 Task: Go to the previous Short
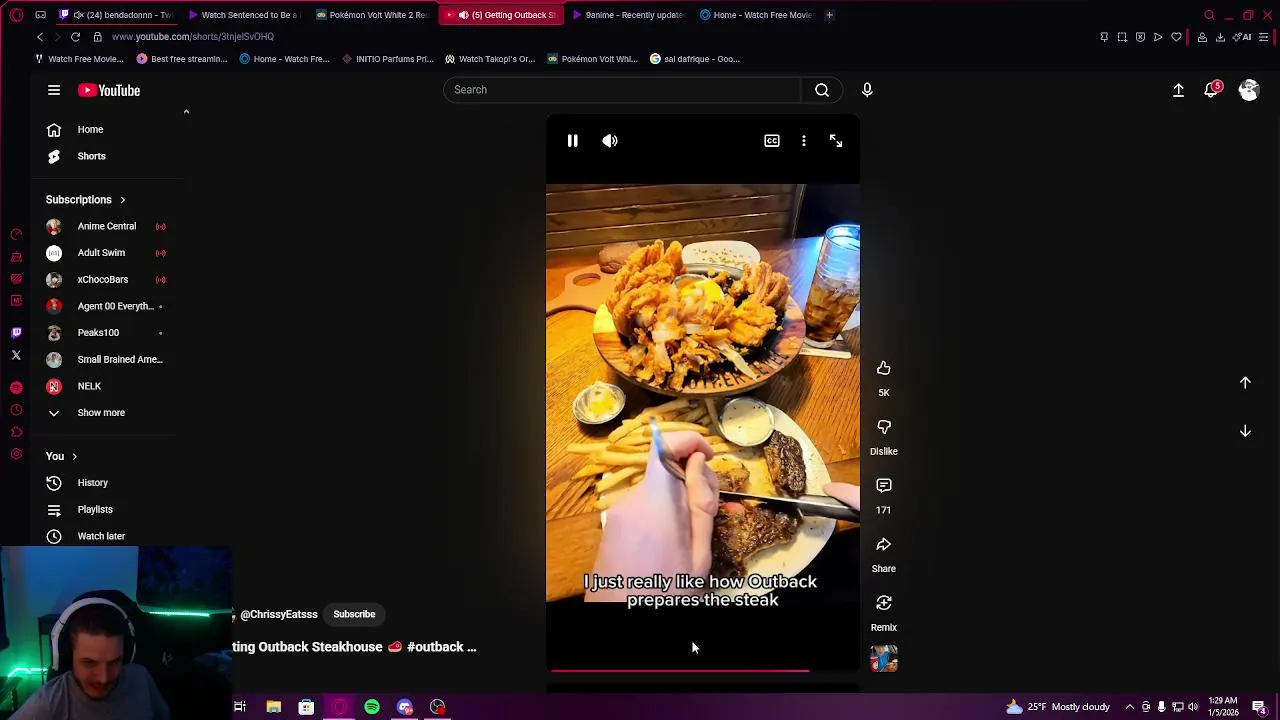(x=1245, y=382)
